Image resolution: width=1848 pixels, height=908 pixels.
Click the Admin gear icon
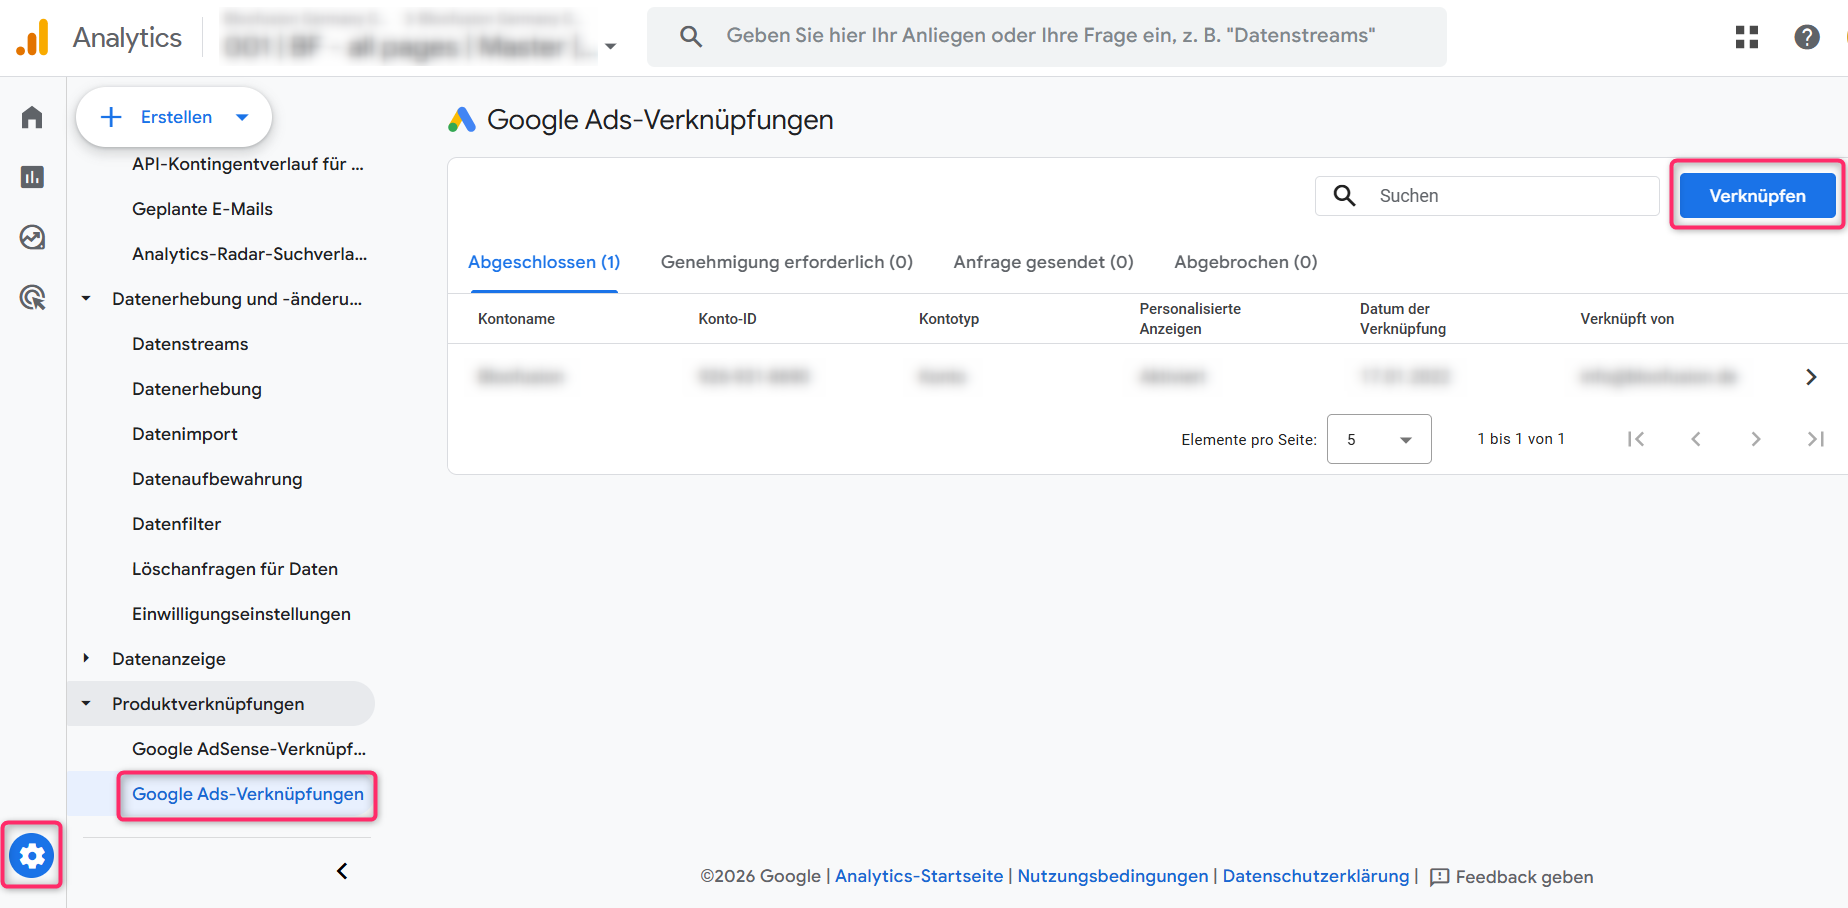point(32,856)
